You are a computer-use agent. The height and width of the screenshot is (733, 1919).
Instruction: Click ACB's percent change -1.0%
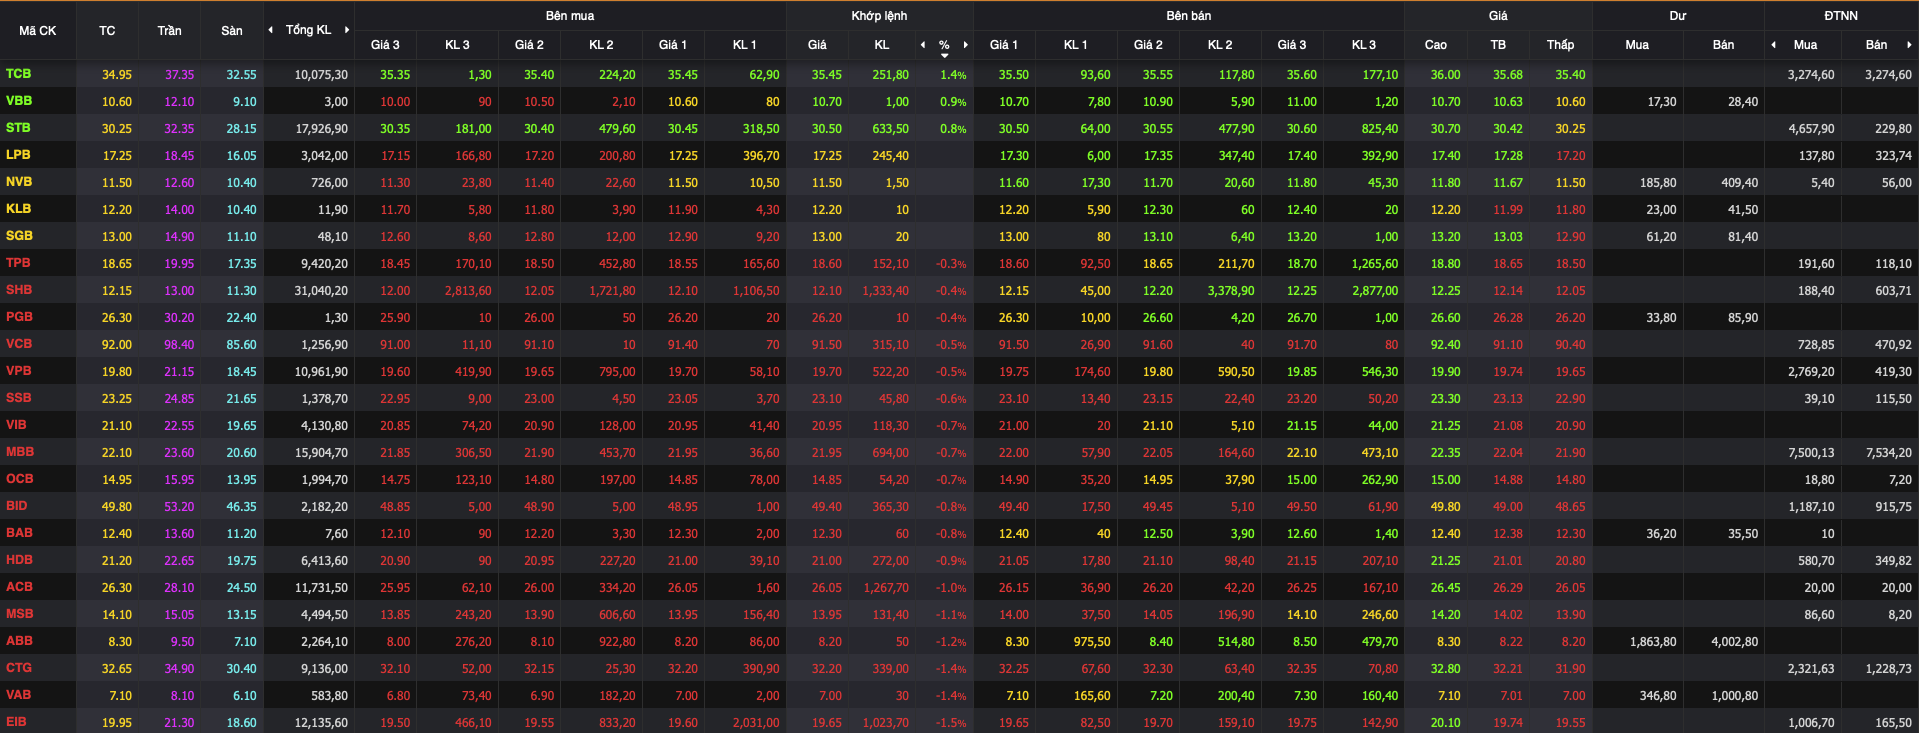[951, 588]
